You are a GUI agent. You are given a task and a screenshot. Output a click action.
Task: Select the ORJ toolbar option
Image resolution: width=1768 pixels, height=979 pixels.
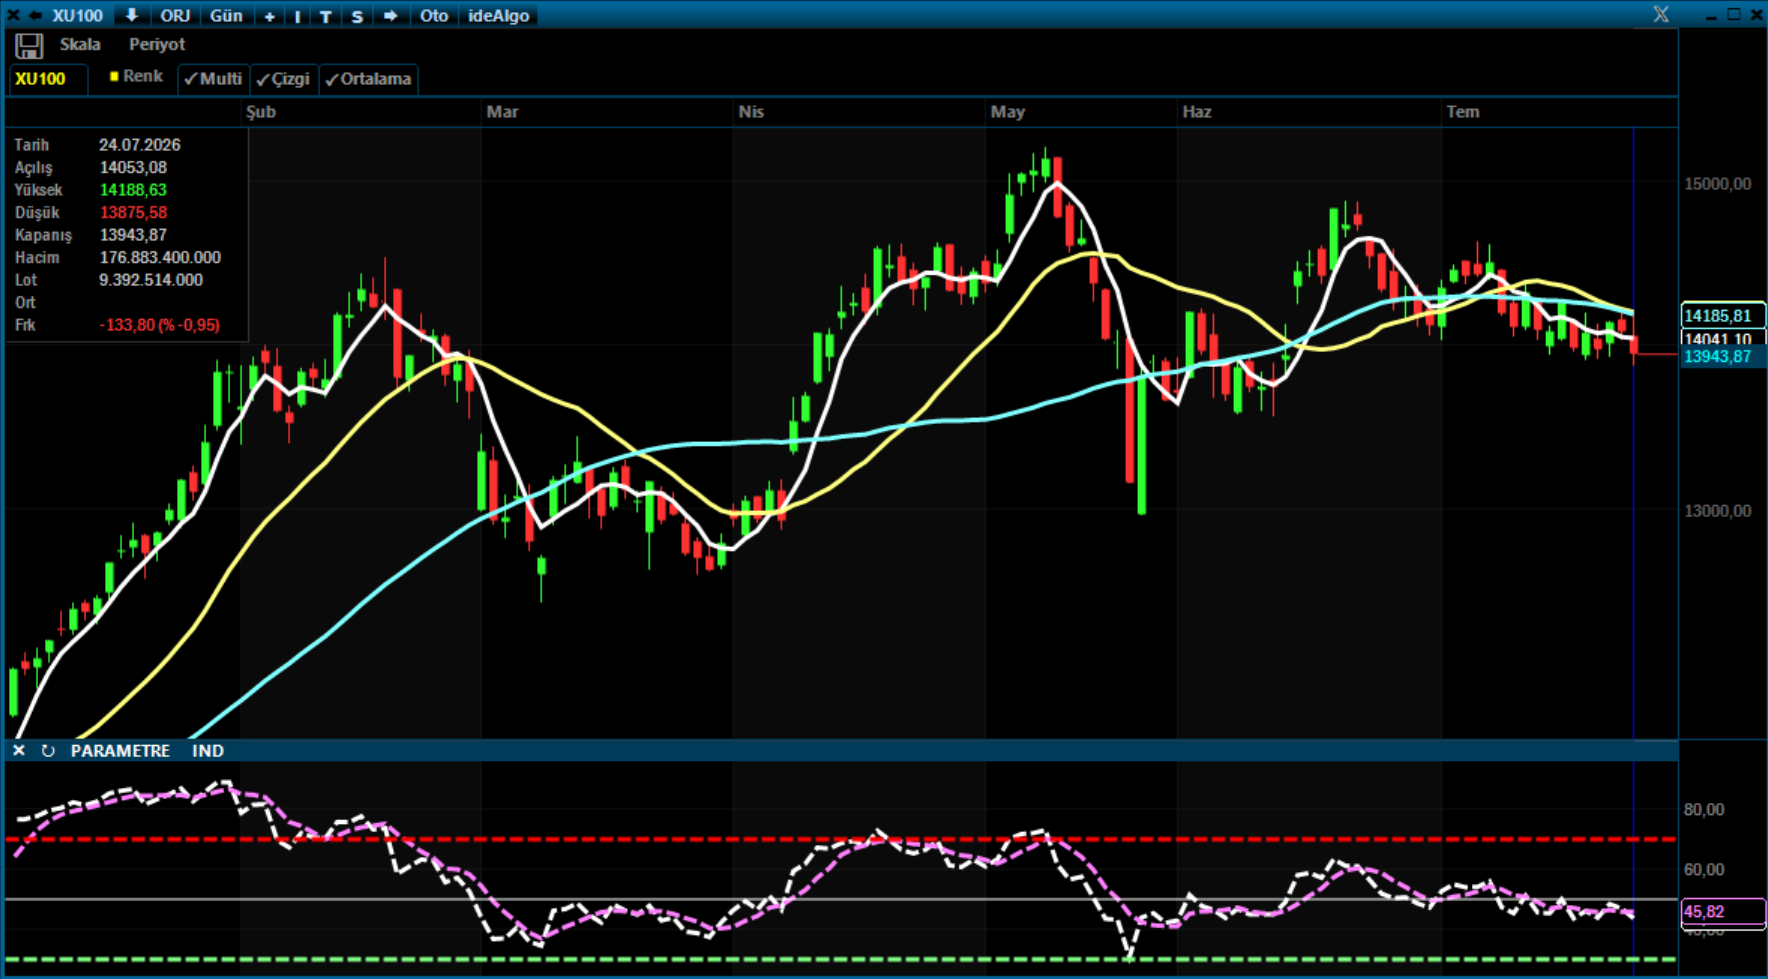pyautogui.click(x=175, y=15)
